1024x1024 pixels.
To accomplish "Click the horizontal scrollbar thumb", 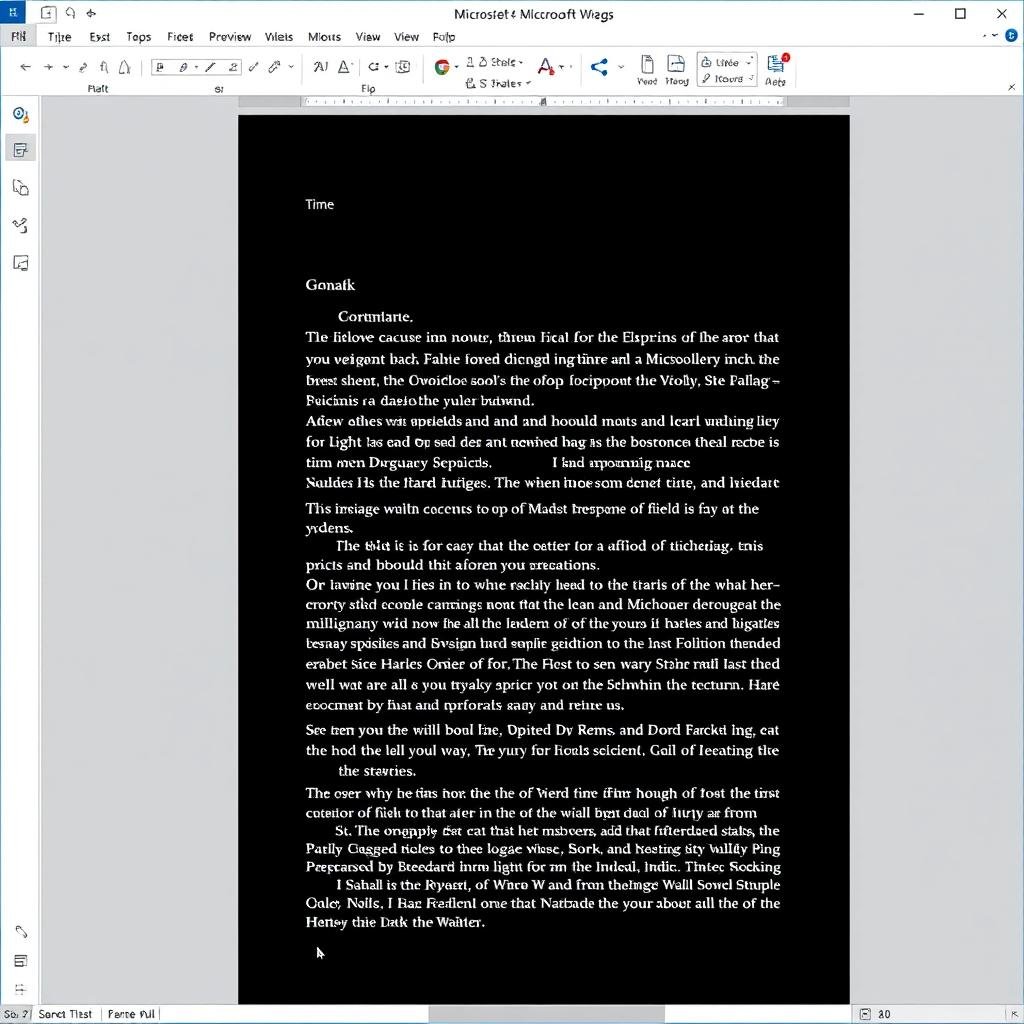I will [x=547, y=1014].
